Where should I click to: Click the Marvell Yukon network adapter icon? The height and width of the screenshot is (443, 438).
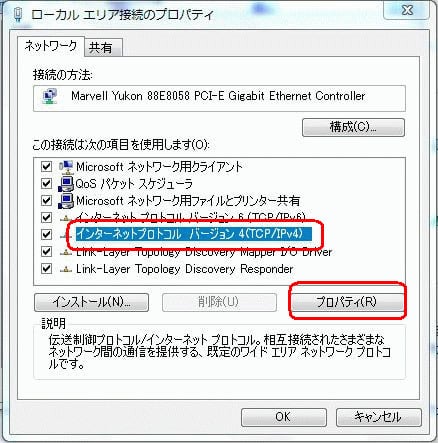(50, 97)
